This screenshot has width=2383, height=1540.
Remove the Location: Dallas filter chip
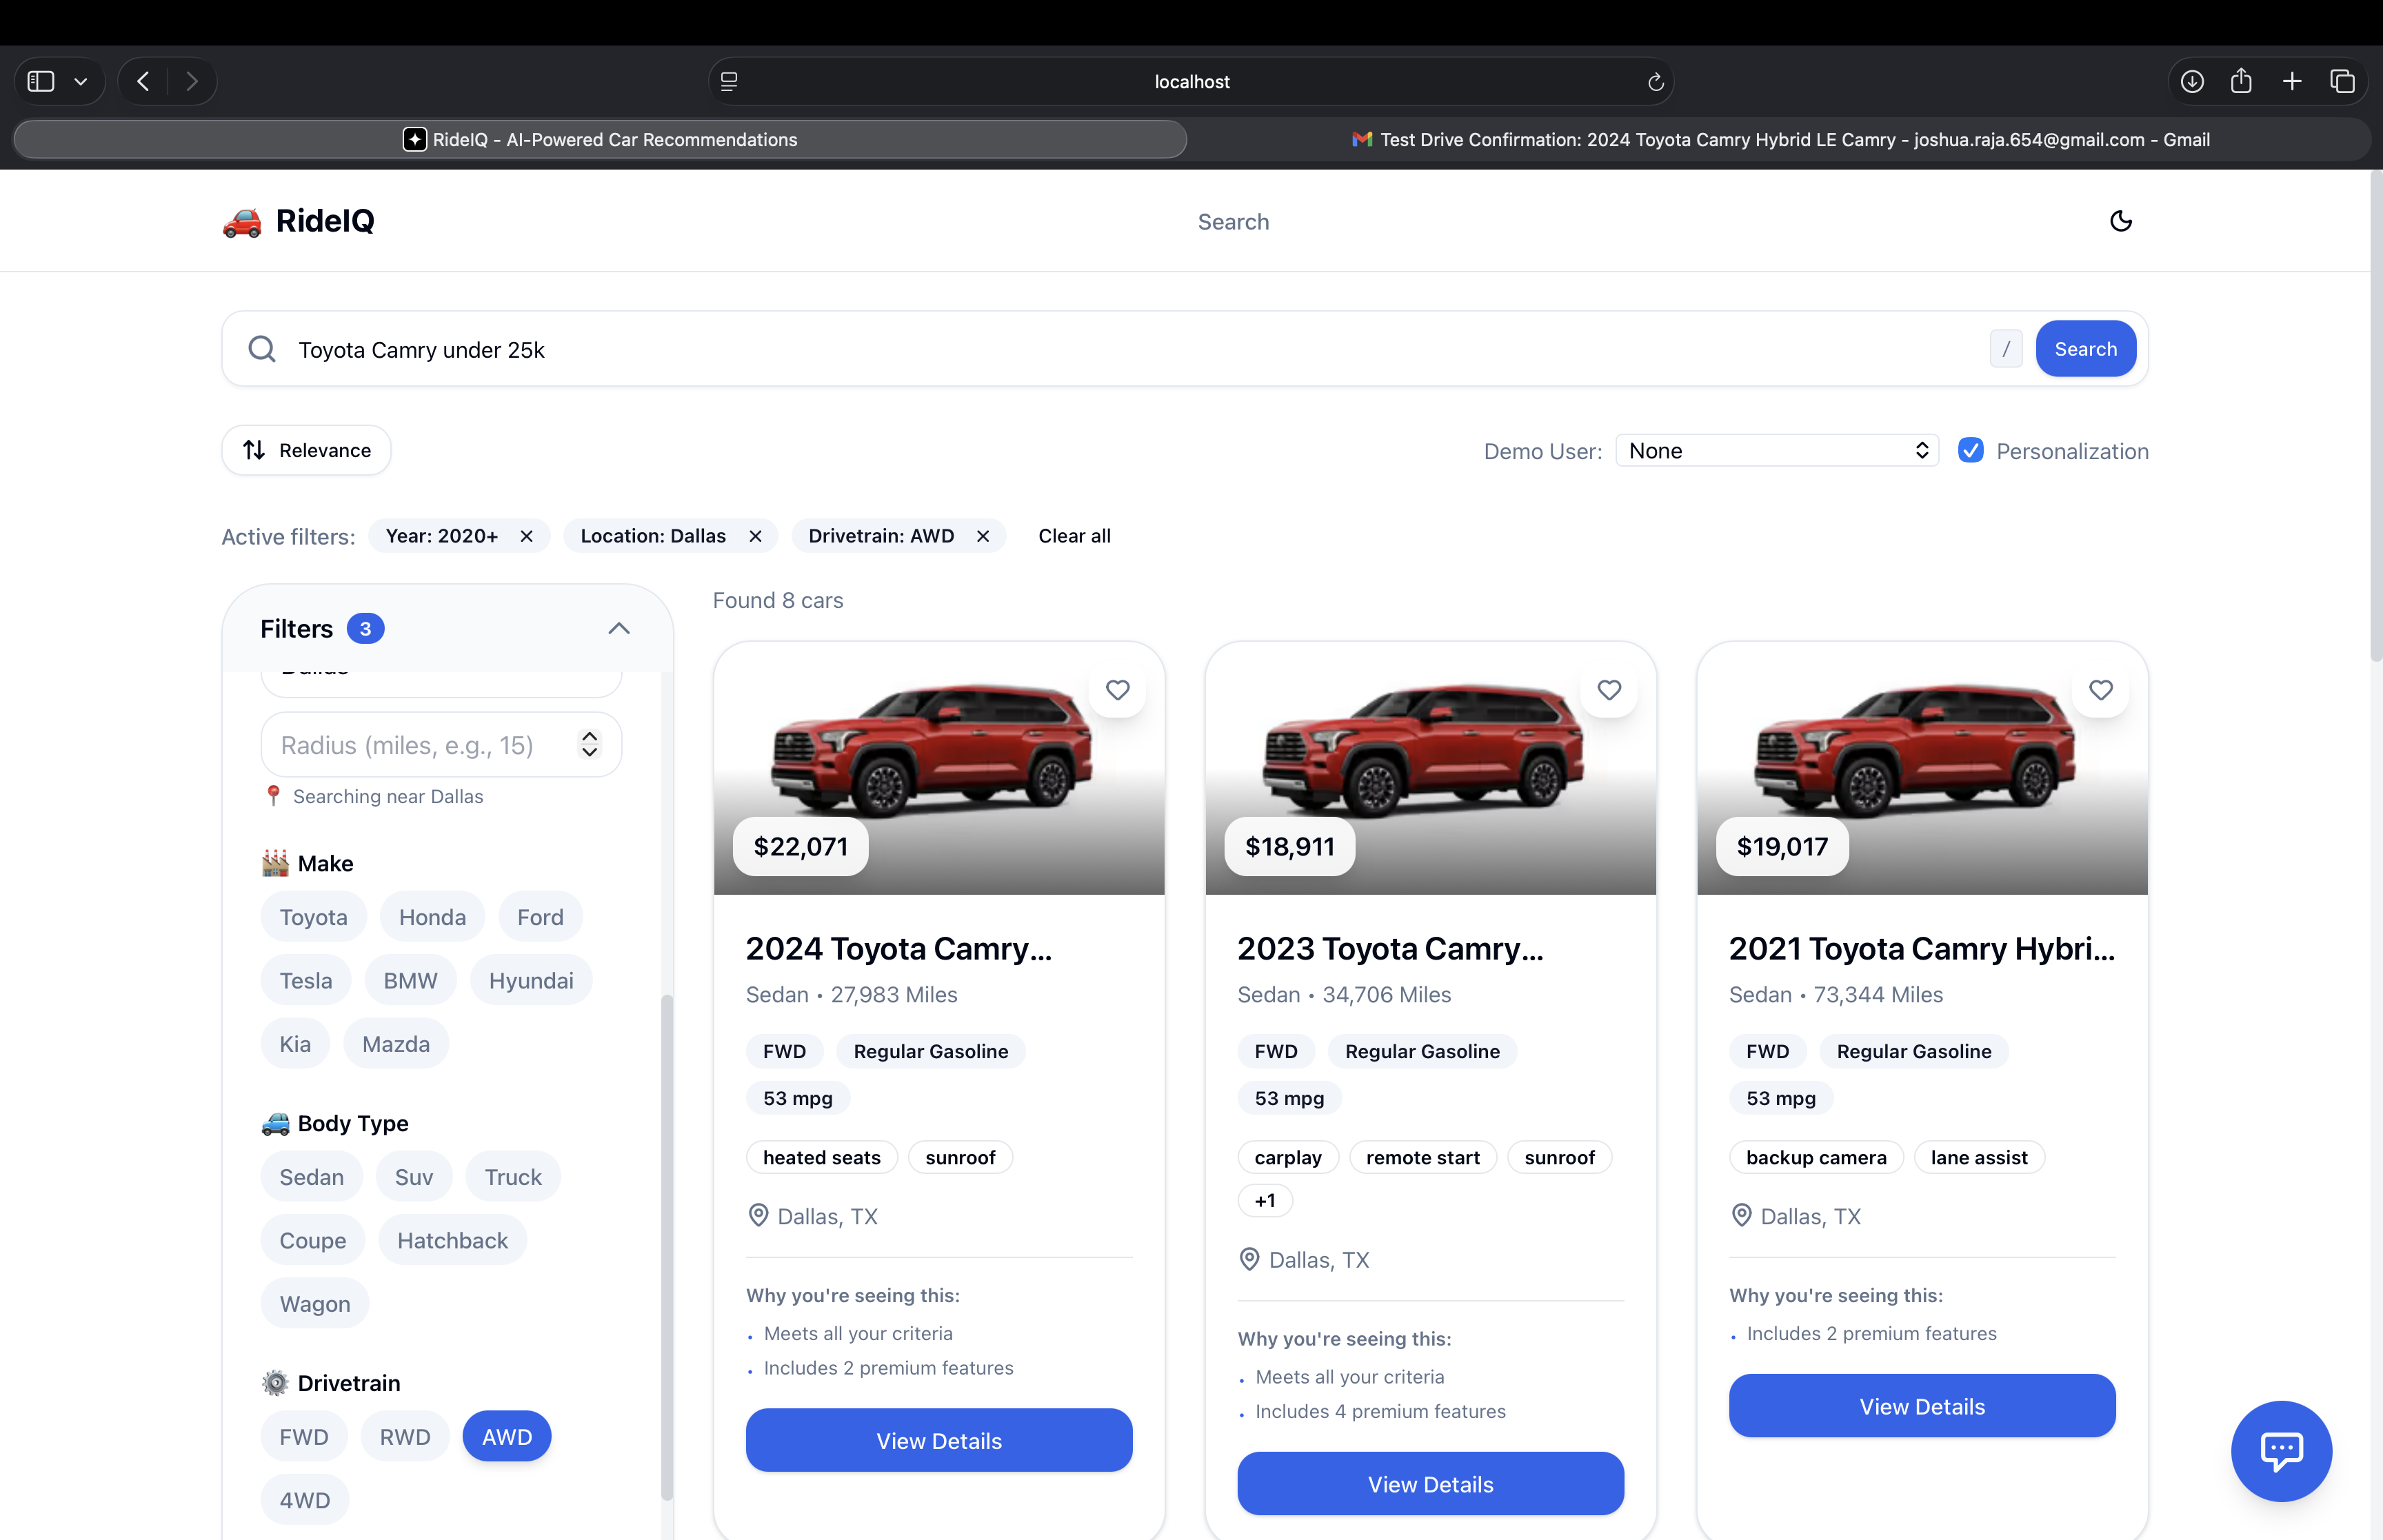(755, 536)
